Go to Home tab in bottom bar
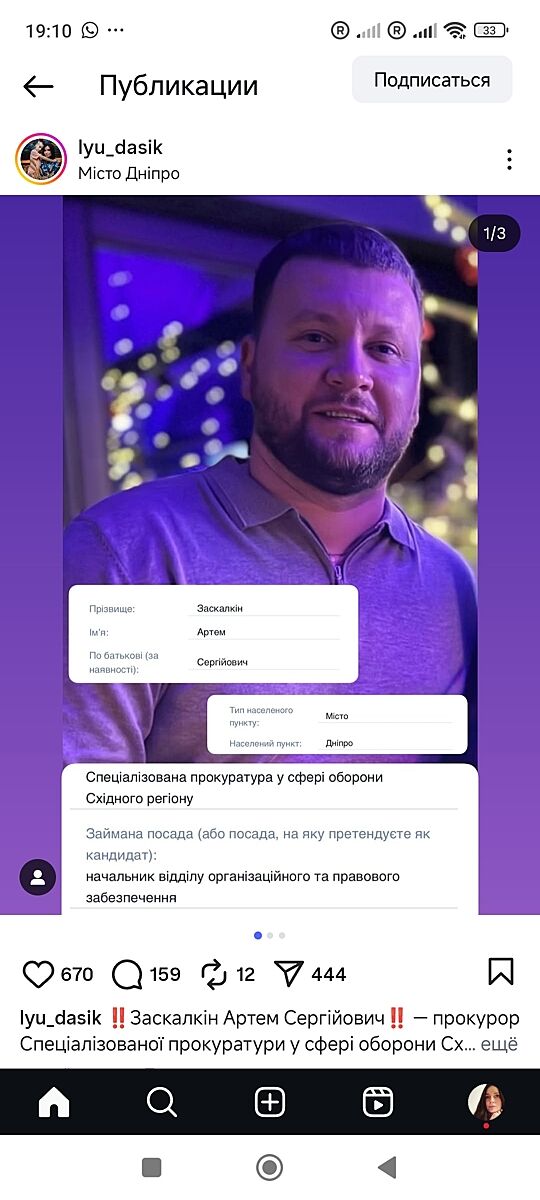 (54, 1102)
